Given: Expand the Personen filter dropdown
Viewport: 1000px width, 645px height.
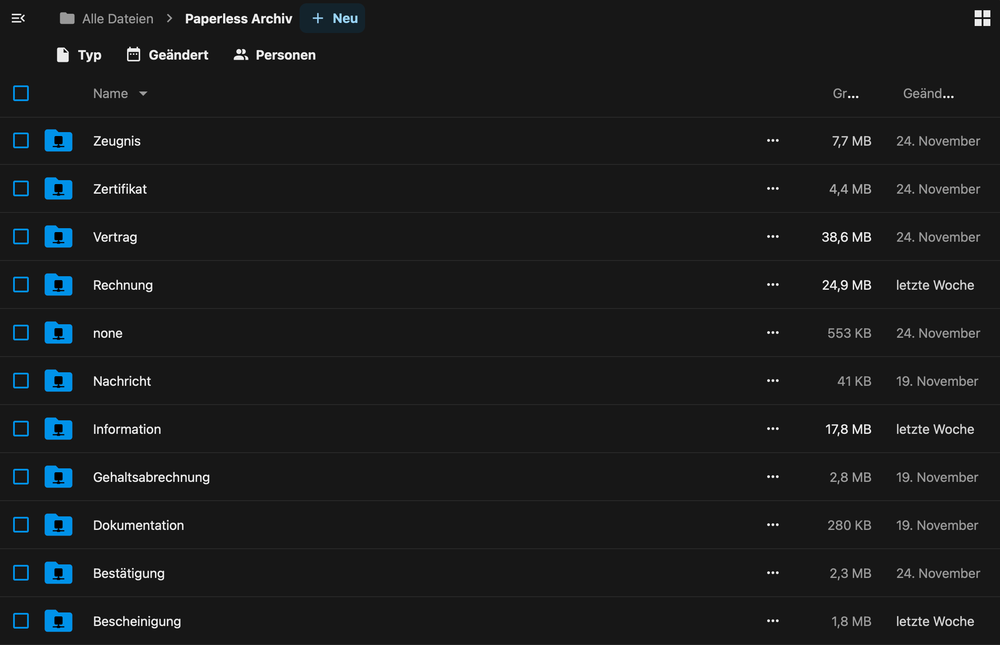Looking at the screenshot, I should coord(275,55).
